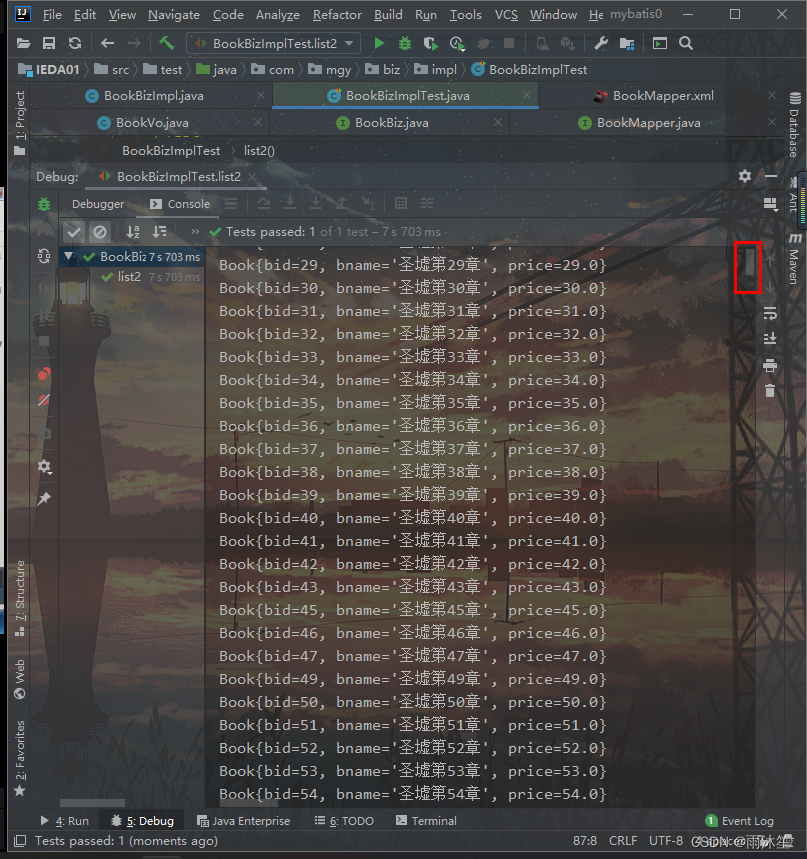Close the BookBiz.java tab
The height and width of the screenshot is (859, 807).
click(497, 122)
